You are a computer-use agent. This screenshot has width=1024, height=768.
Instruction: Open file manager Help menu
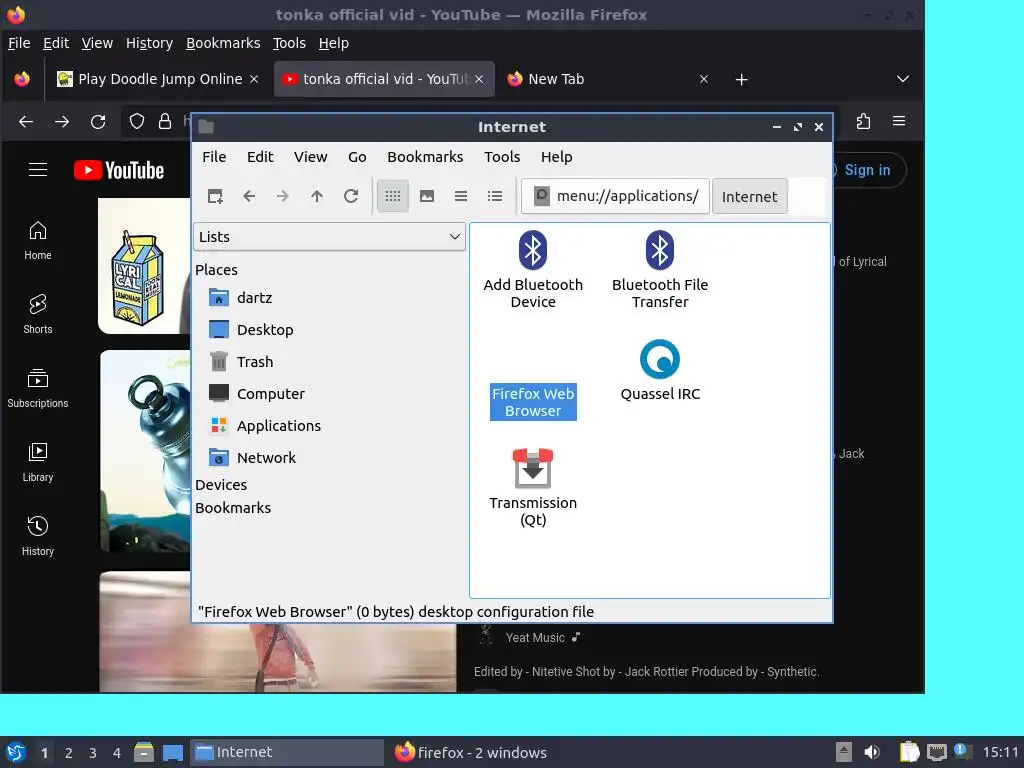[556, 157]
